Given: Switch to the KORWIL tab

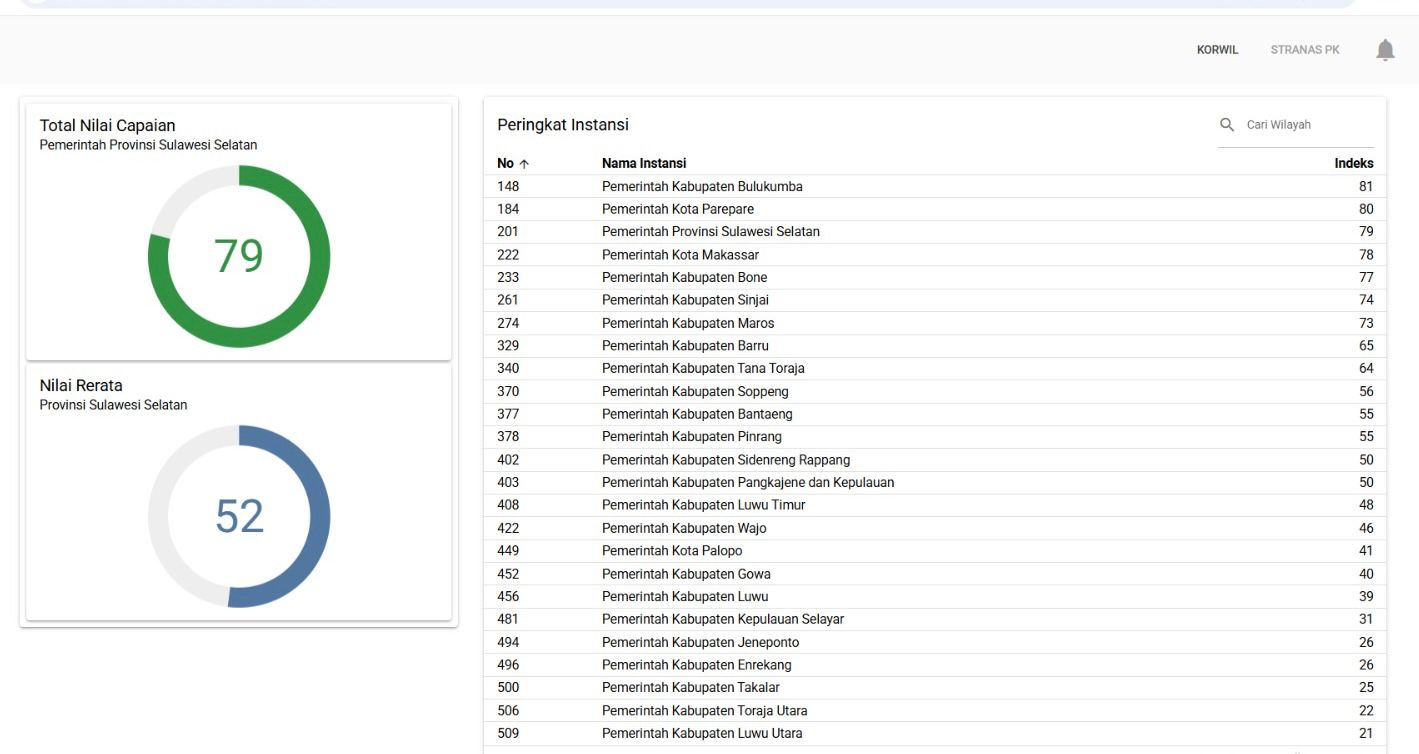Looking at the screenshot, I should click(1217, 50).
